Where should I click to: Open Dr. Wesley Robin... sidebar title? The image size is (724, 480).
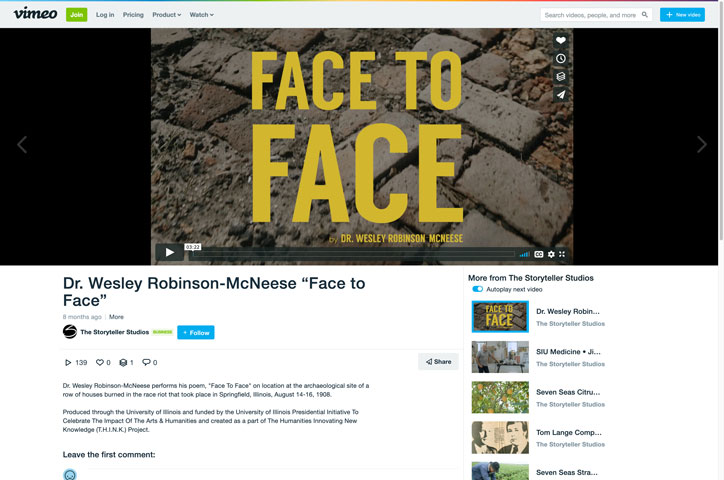coord(568,312)
